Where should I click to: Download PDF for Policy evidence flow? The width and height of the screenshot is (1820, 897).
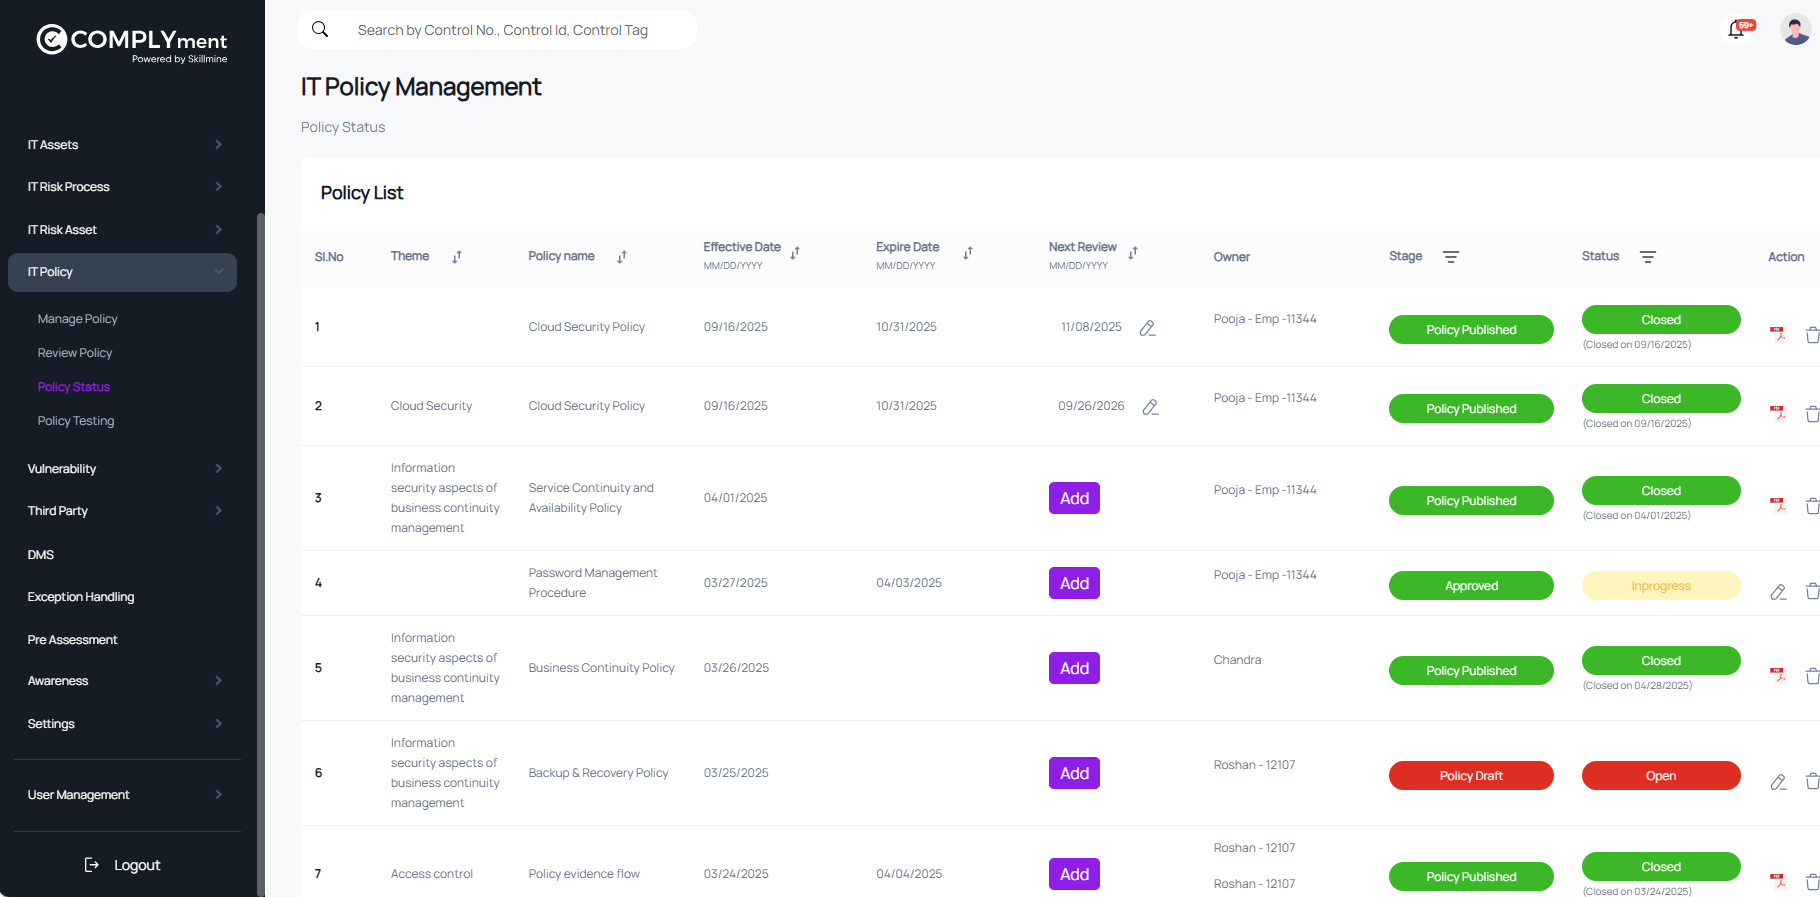1778,881
